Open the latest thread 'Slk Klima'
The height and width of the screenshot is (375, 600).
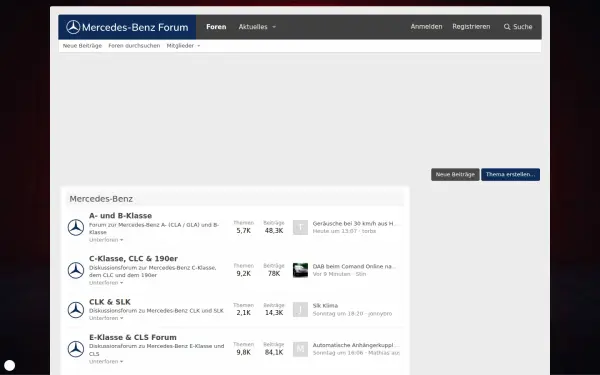pyautogui.click(x=325, y=306)
